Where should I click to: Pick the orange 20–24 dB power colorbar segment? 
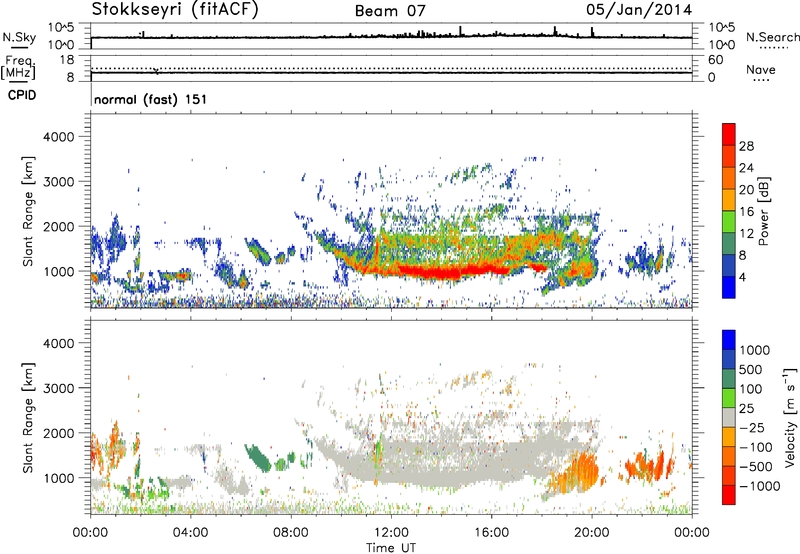729,178
